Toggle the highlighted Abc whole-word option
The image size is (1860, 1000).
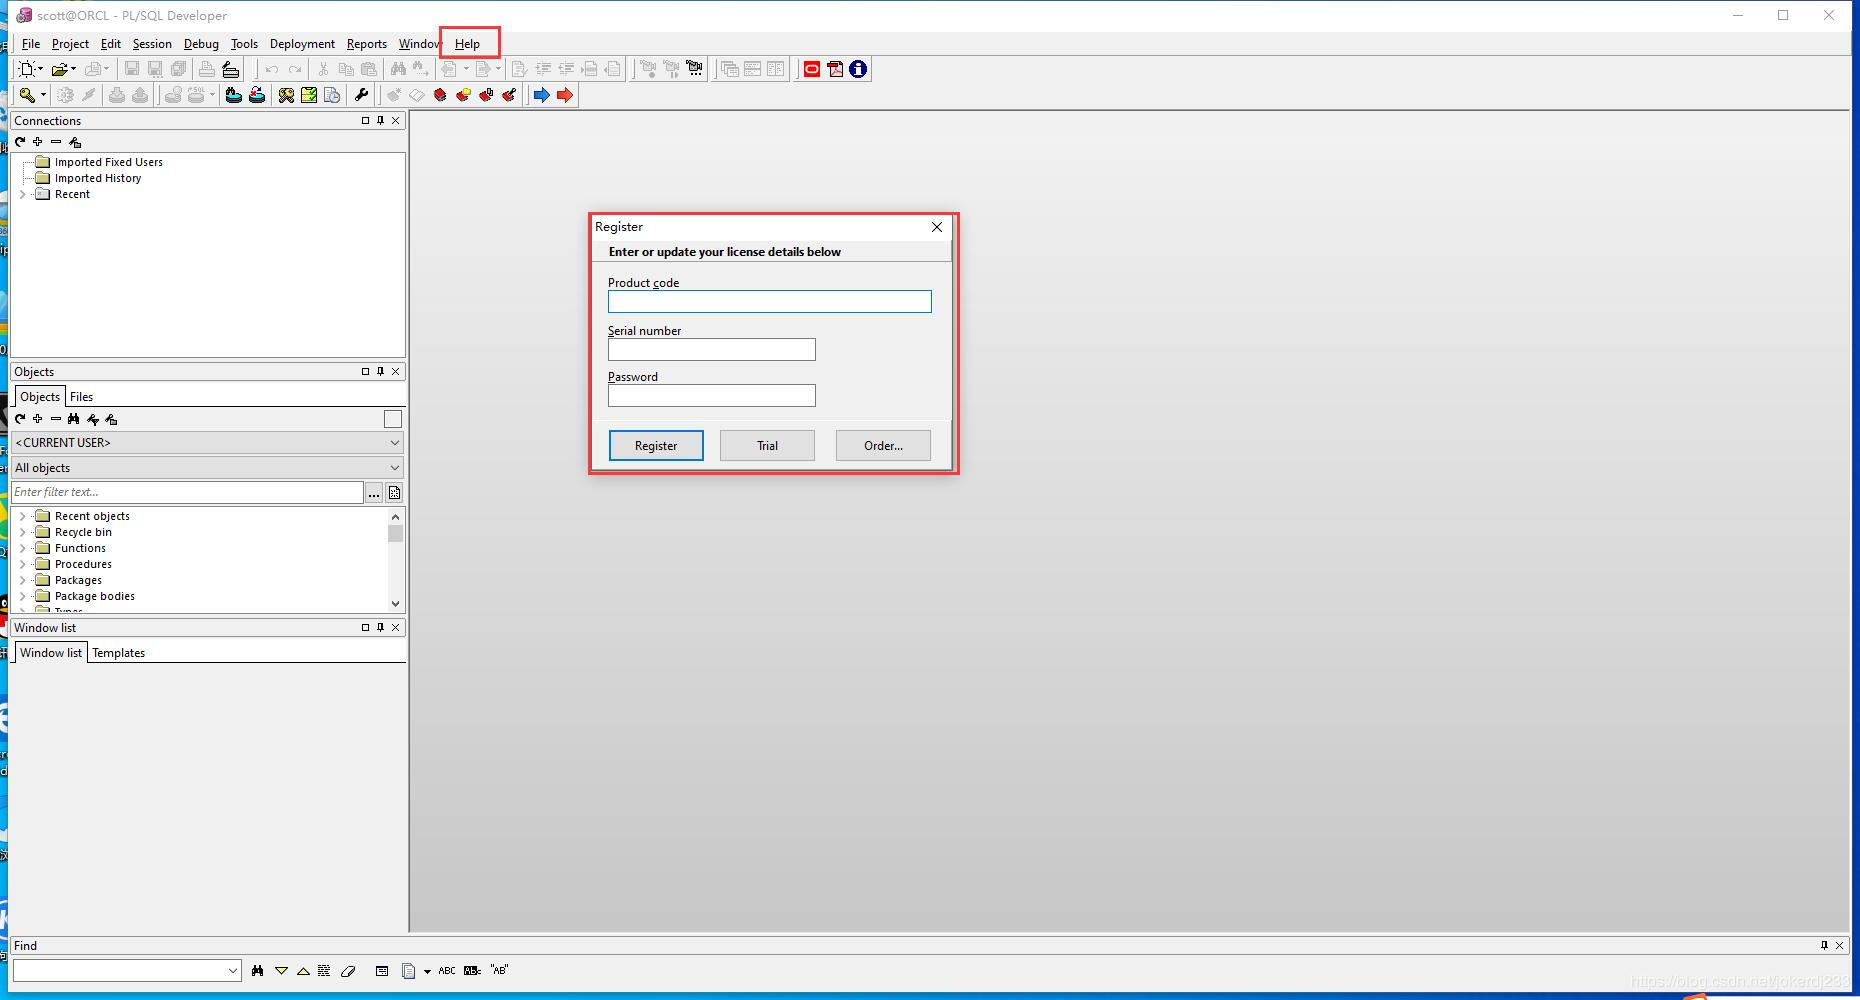pyautogui.click(x=472, y=970)
